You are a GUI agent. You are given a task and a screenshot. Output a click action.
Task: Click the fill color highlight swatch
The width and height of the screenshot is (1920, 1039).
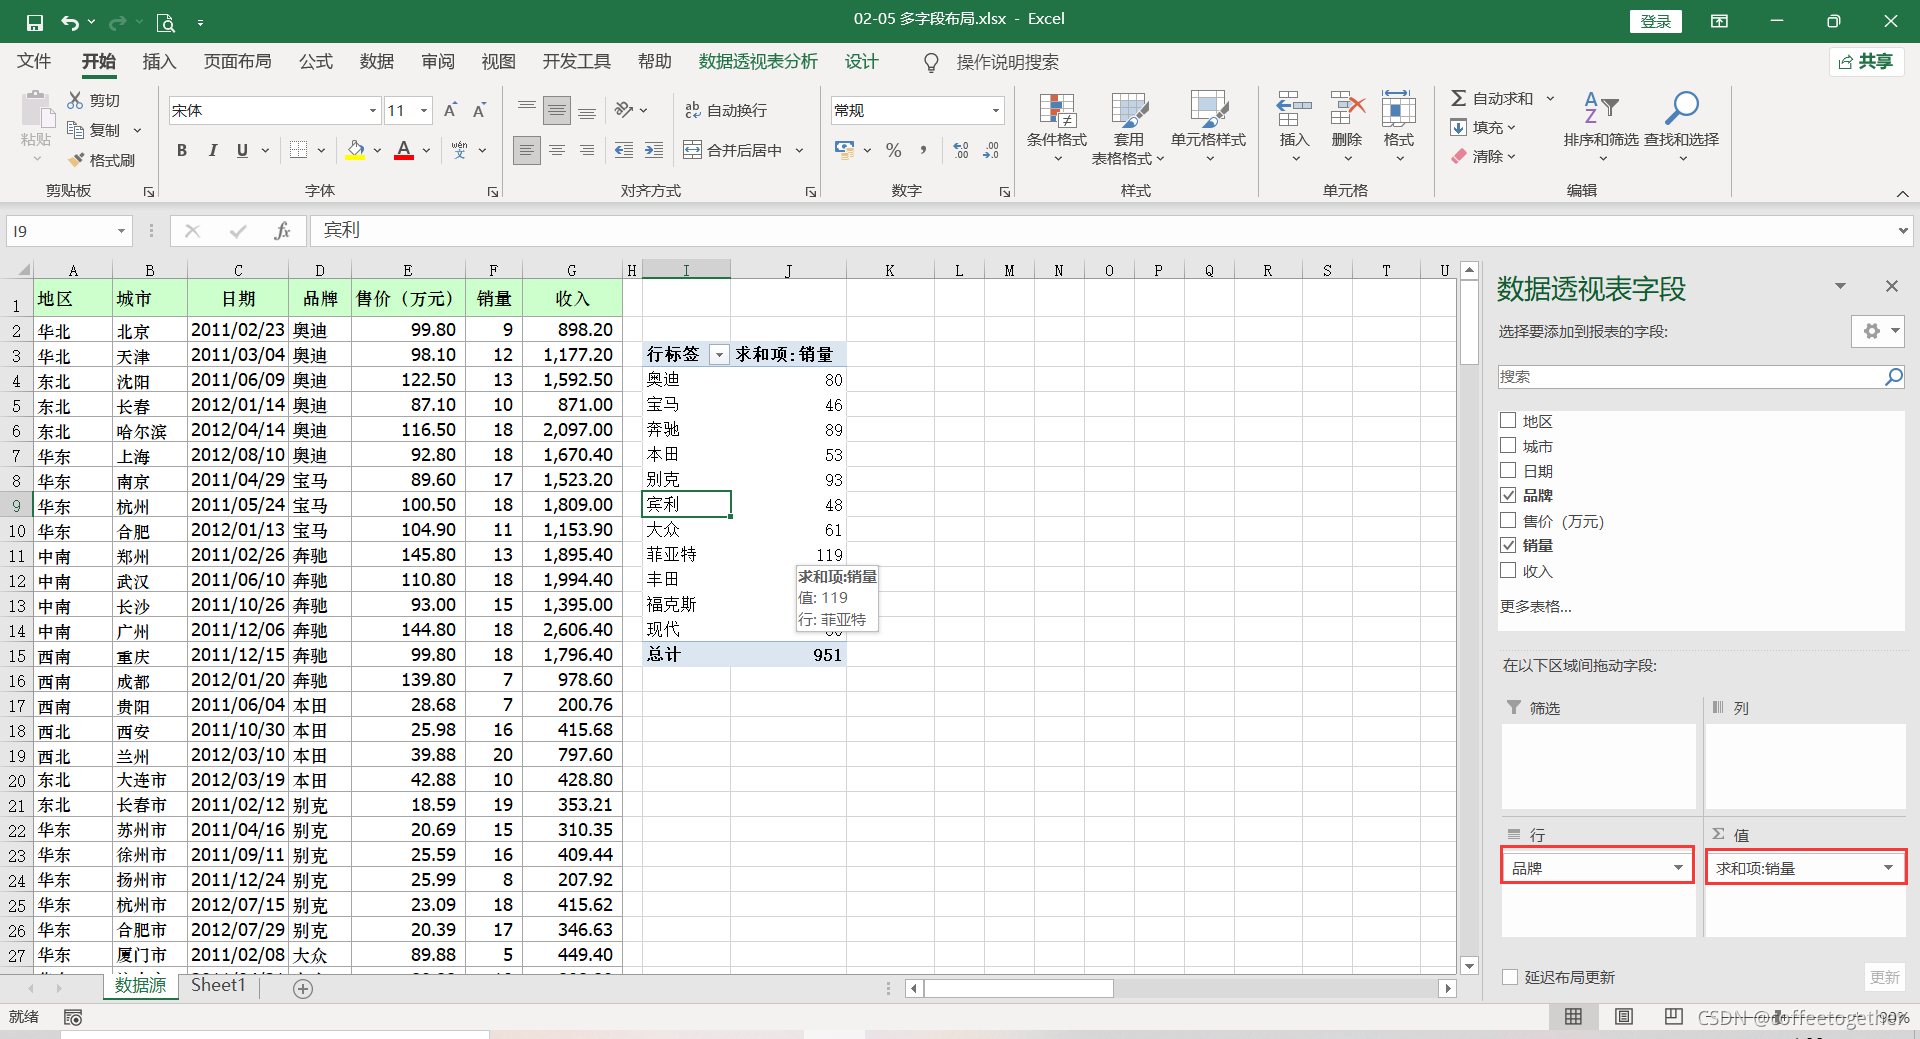coord(355,150)
